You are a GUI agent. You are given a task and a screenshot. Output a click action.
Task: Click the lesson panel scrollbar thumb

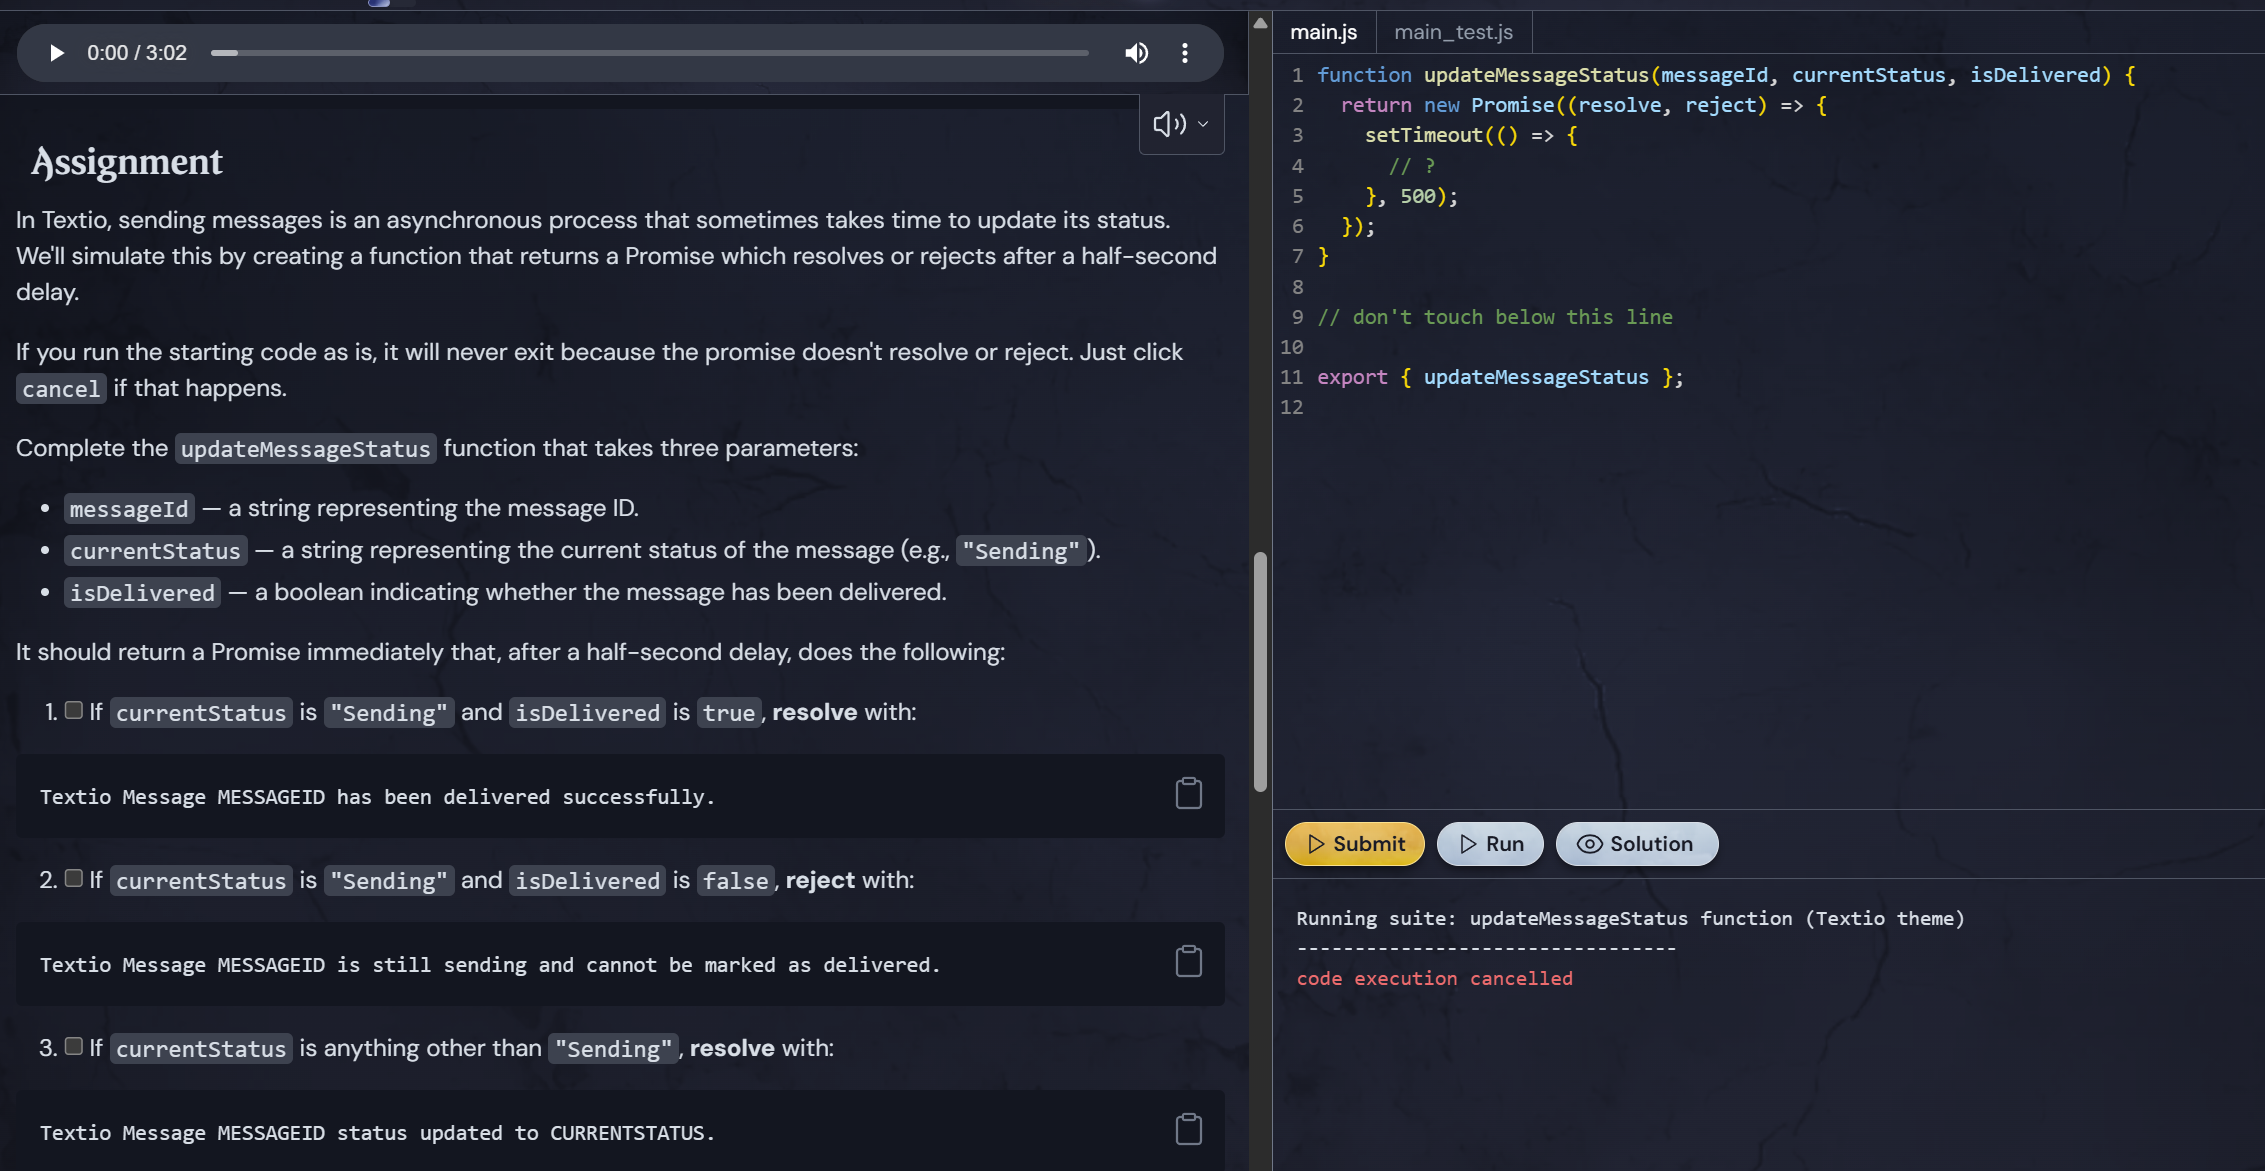[1260, 672]
